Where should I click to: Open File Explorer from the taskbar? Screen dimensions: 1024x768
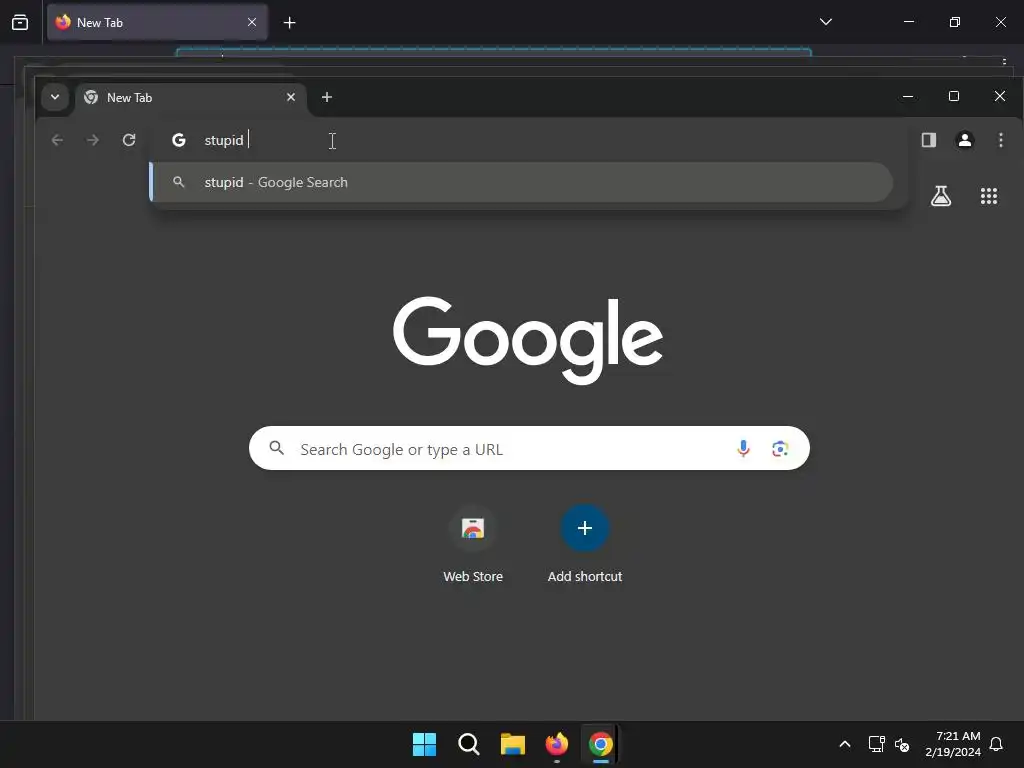(513, 744)
